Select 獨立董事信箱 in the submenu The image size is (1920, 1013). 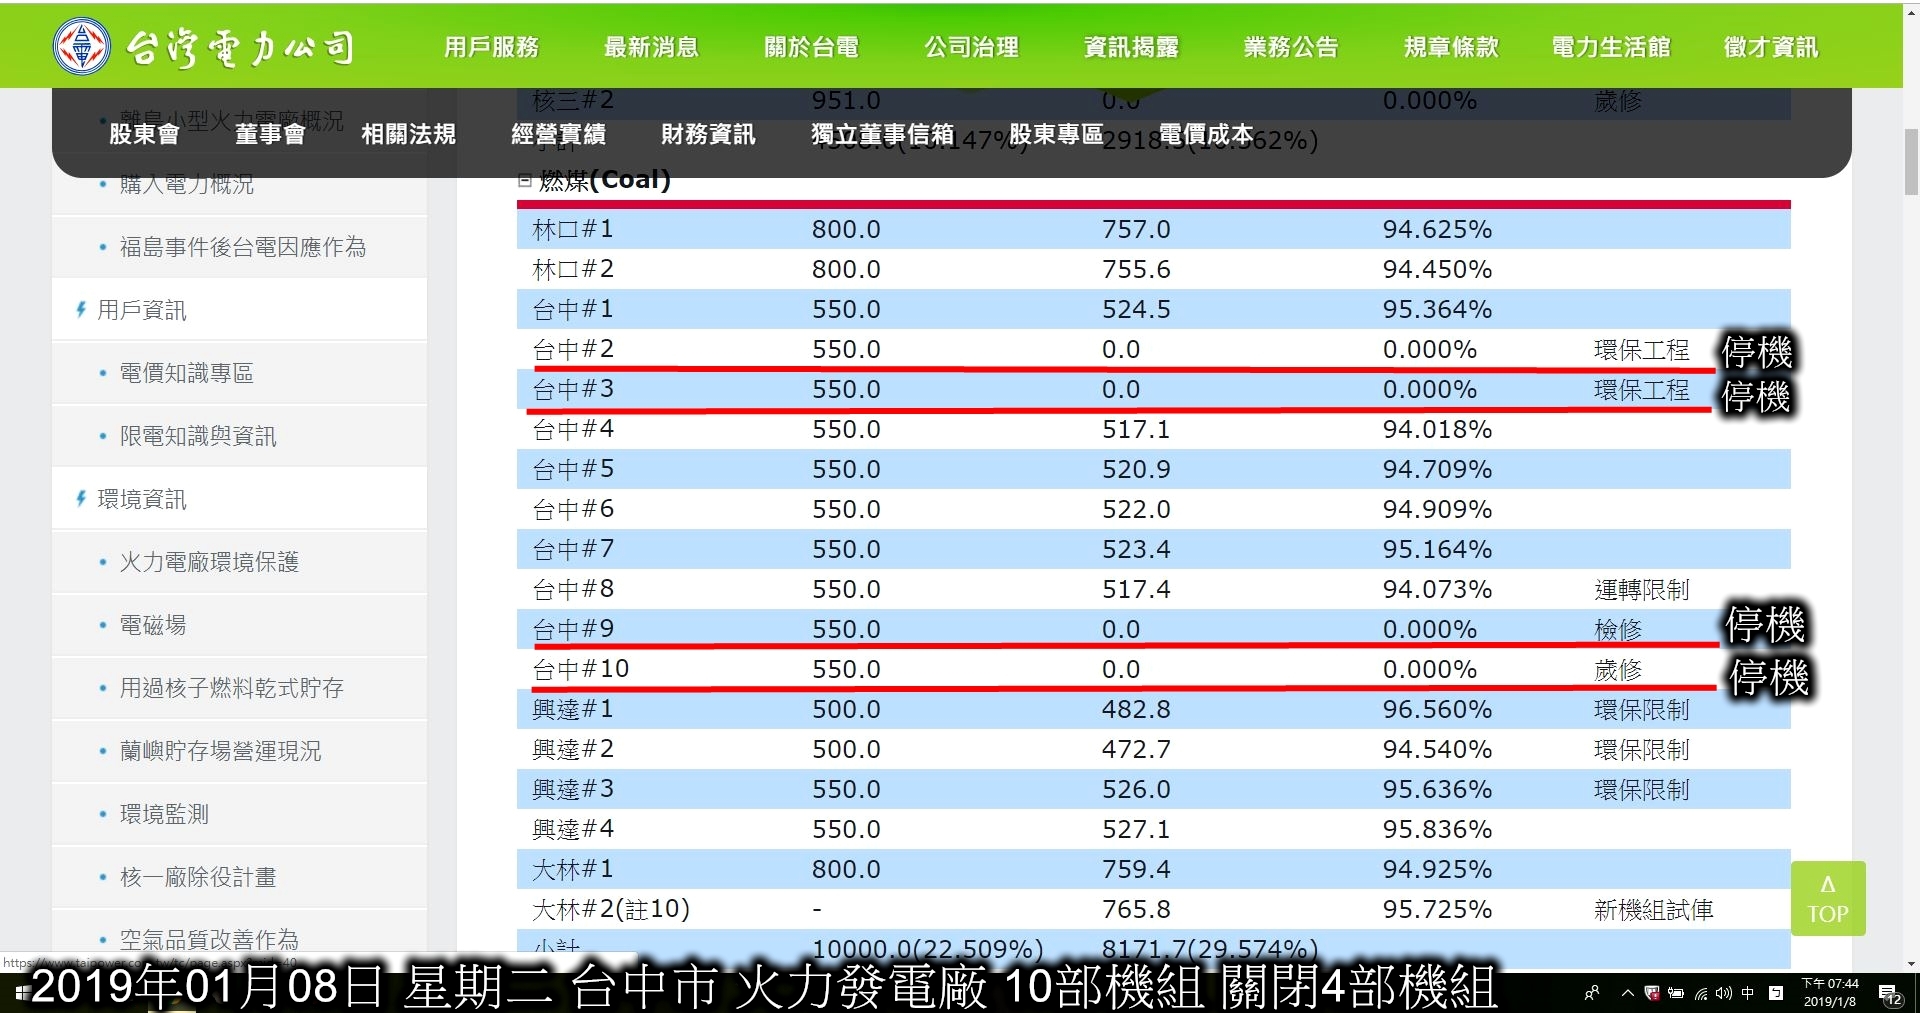pyautogui.click(x=883, y=134)
